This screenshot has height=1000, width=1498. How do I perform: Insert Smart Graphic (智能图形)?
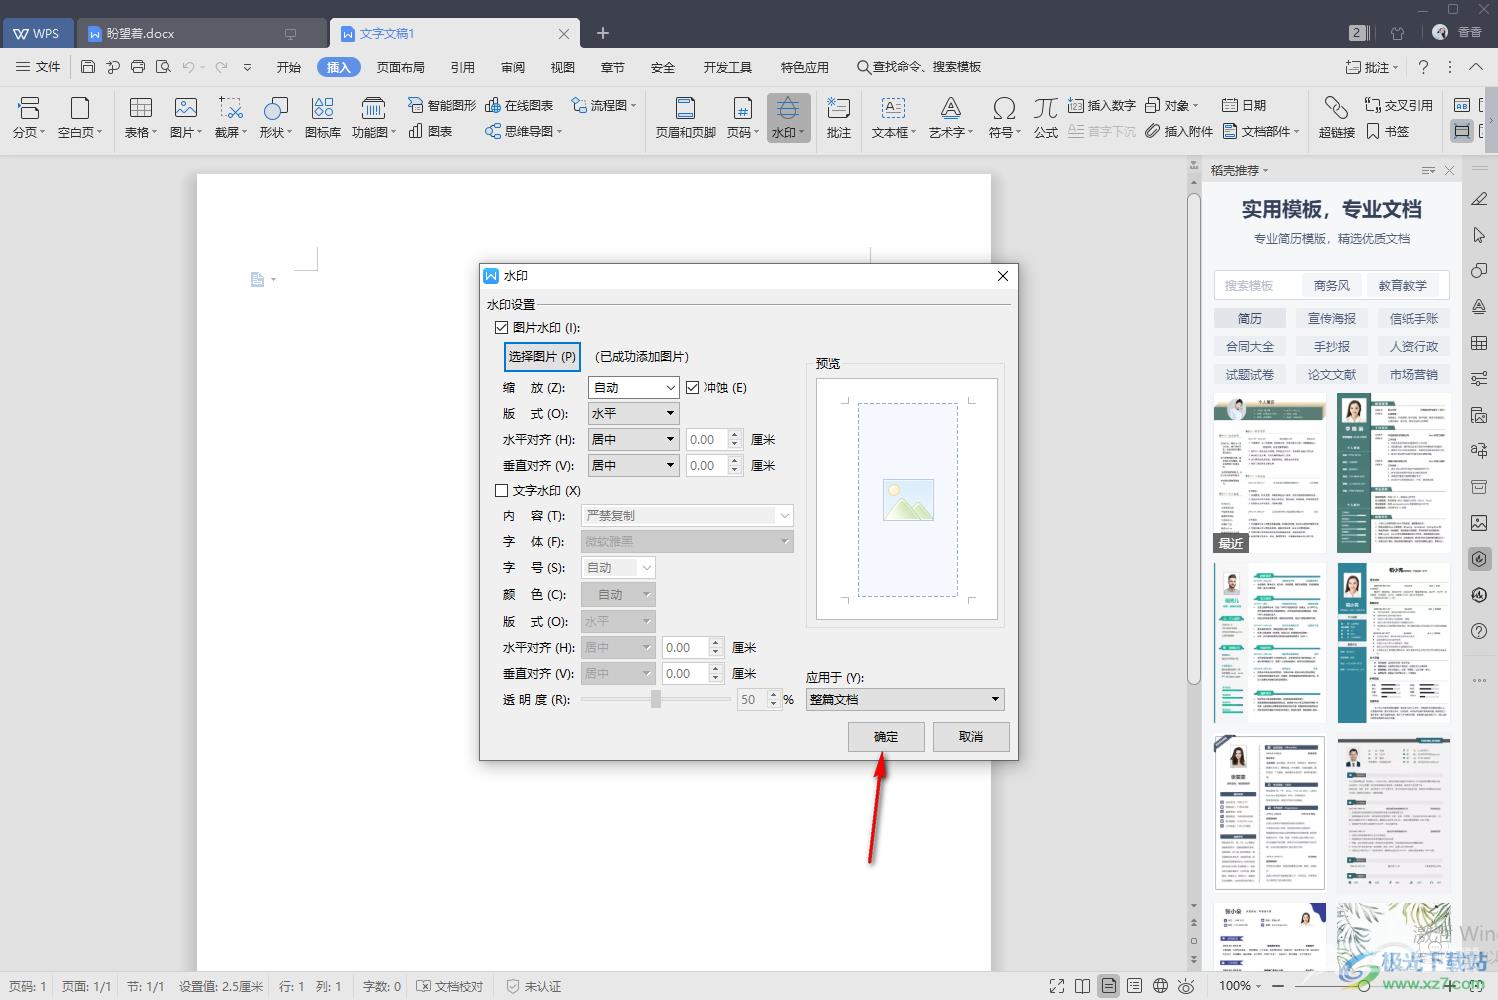[441, 105]
